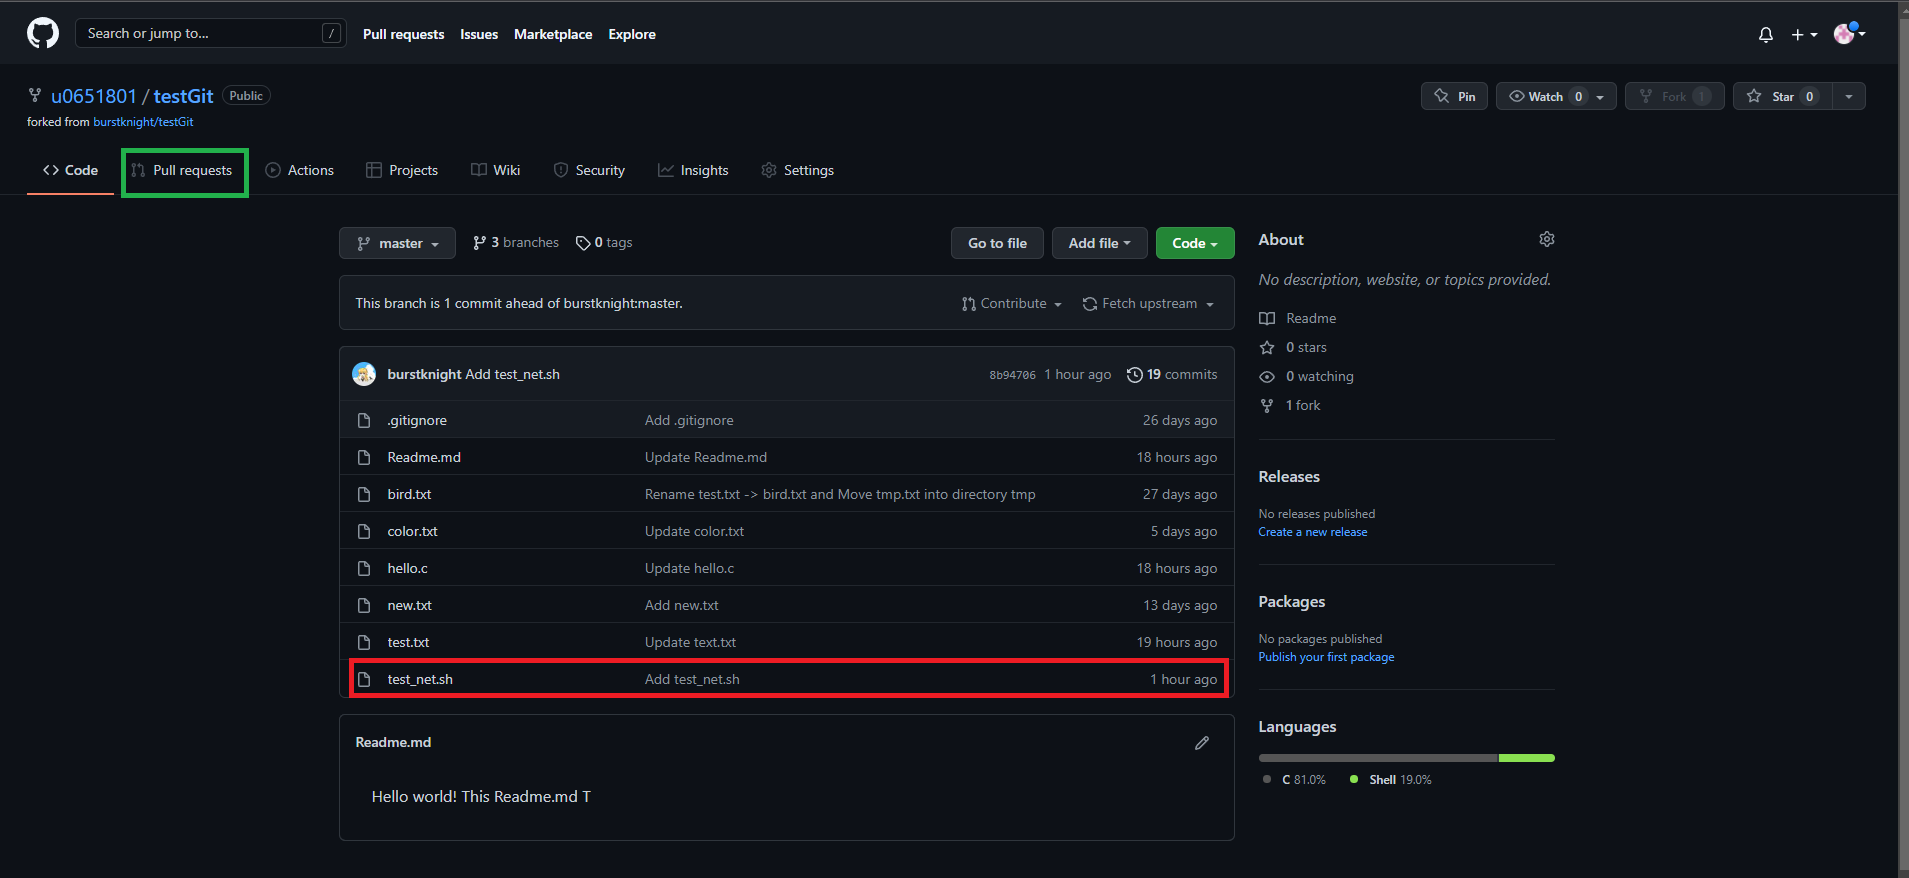The width and height of the screenshot is (1909, 878).
Task: Expand the Watch options arrow
Action: (x=1601, y=97)
